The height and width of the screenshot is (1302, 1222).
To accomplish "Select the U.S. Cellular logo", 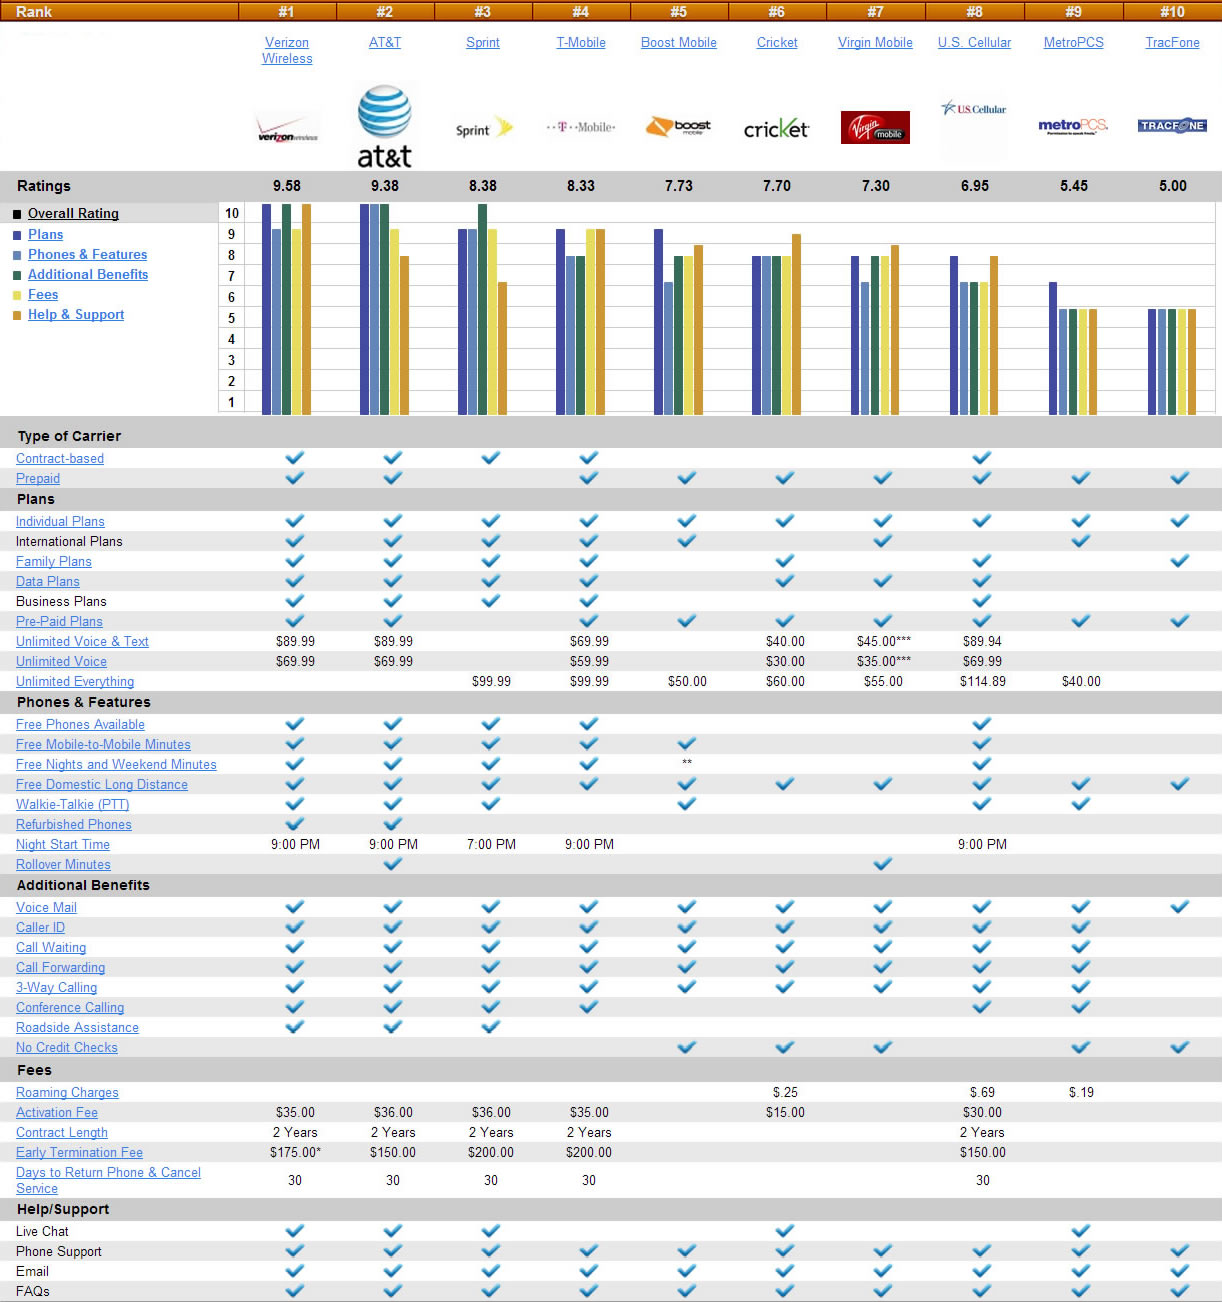I will [974, 109].
